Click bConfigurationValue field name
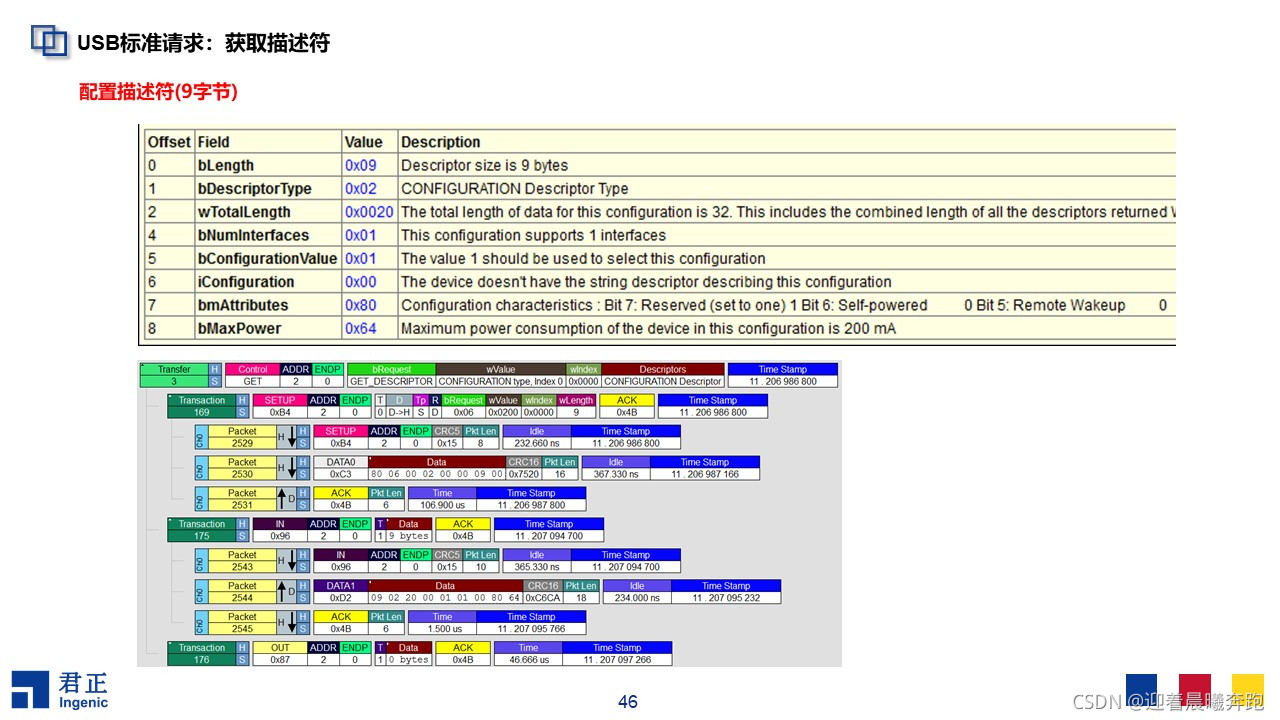1280x720 pixels. pyautogui.click(x=268, y=258)
